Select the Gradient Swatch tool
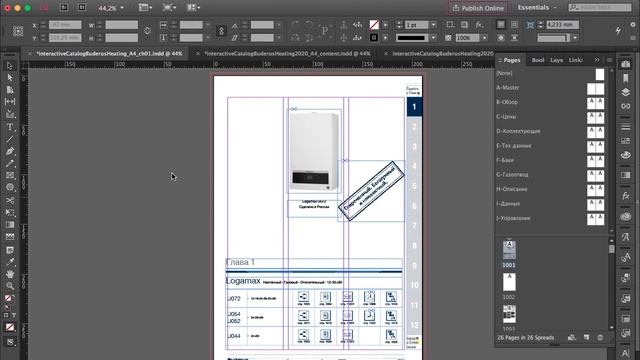The image size is (640, 360). [x=10, y=224]
